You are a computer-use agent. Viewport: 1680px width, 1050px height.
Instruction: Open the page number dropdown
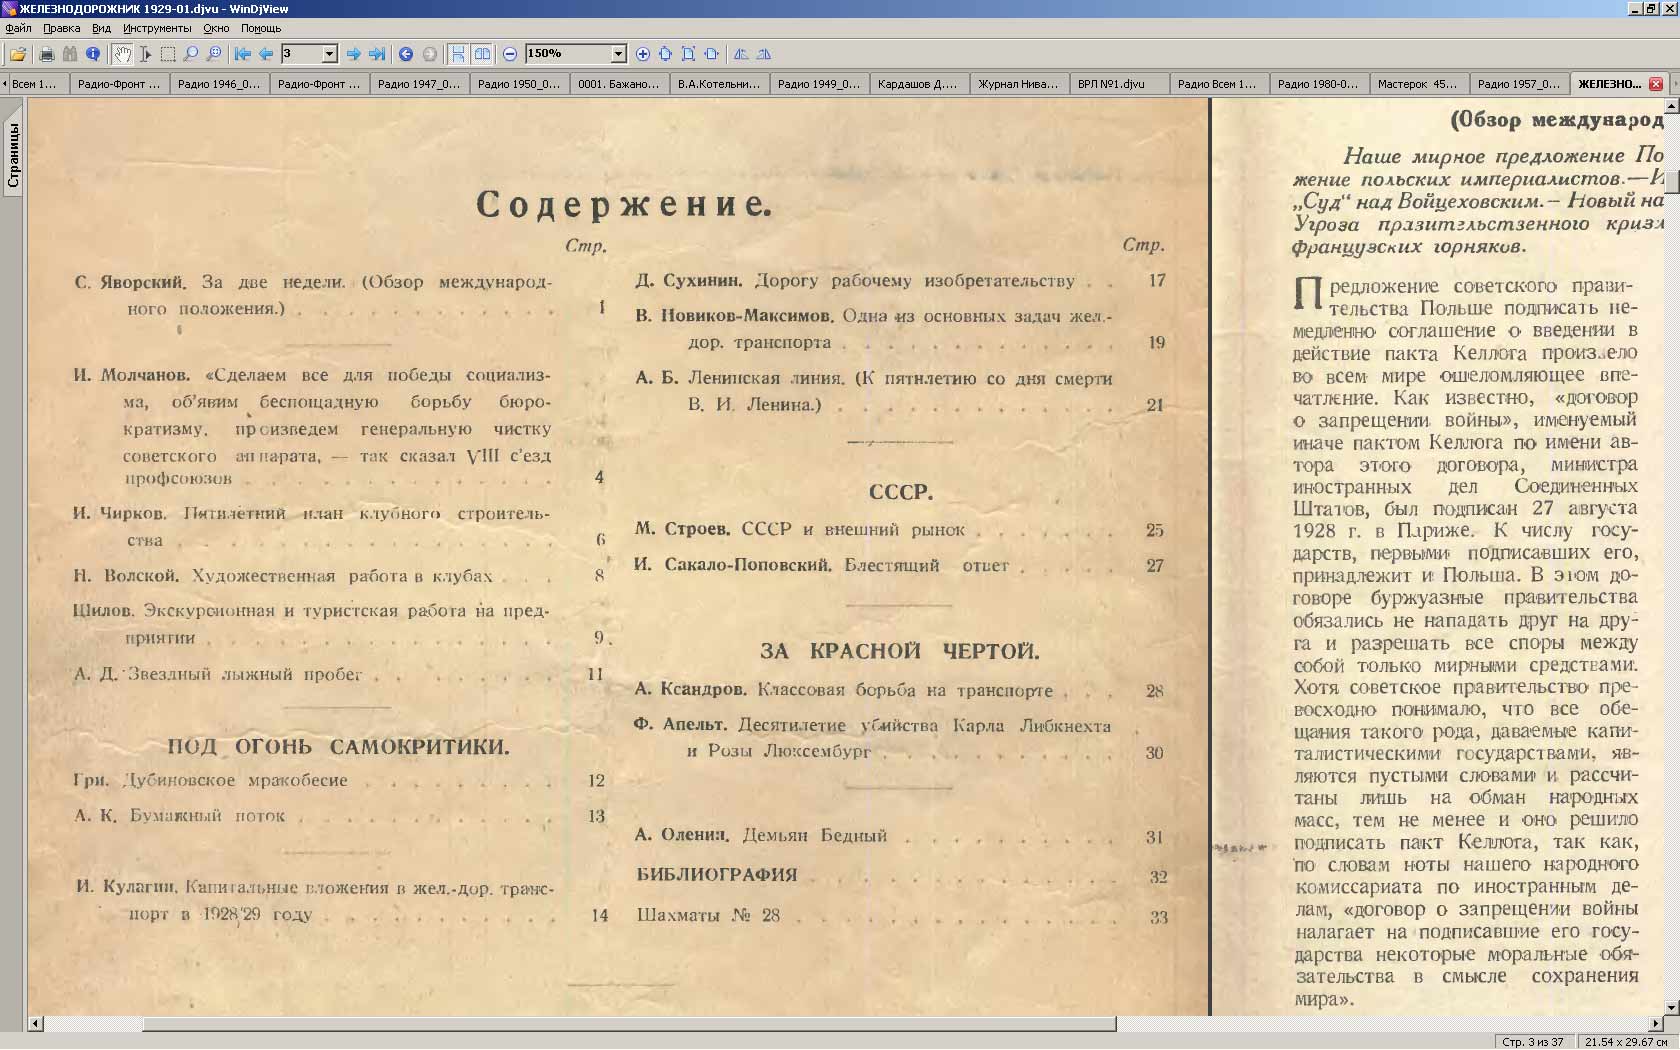(329, 54)
